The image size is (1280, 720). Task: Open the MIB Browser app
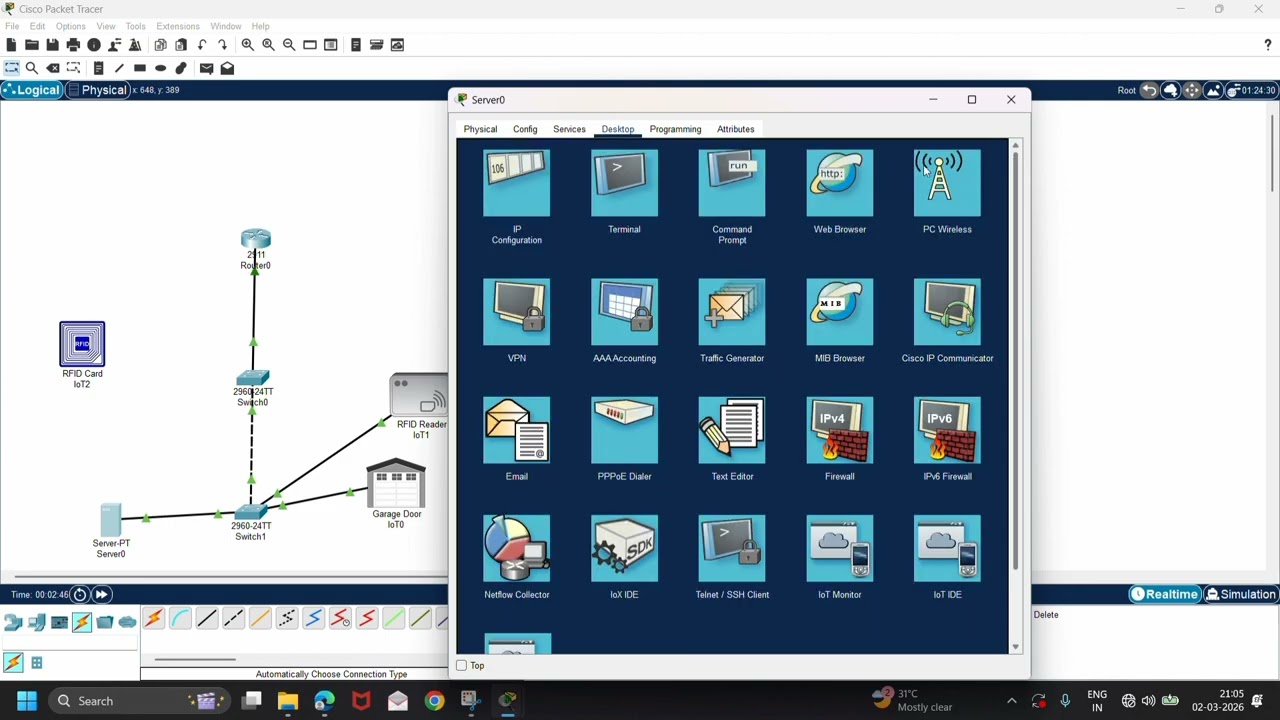[840, 312]
